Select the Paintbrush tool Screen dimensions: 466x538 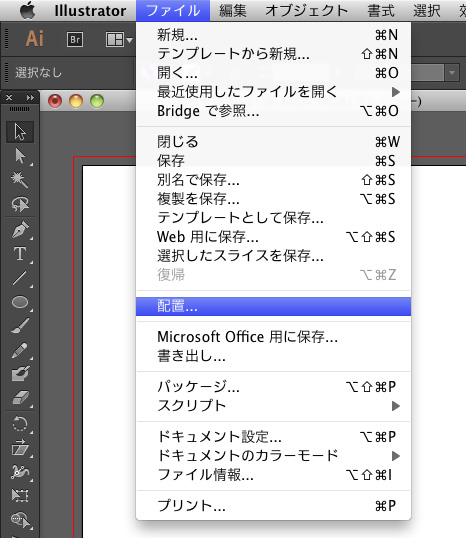20,326
